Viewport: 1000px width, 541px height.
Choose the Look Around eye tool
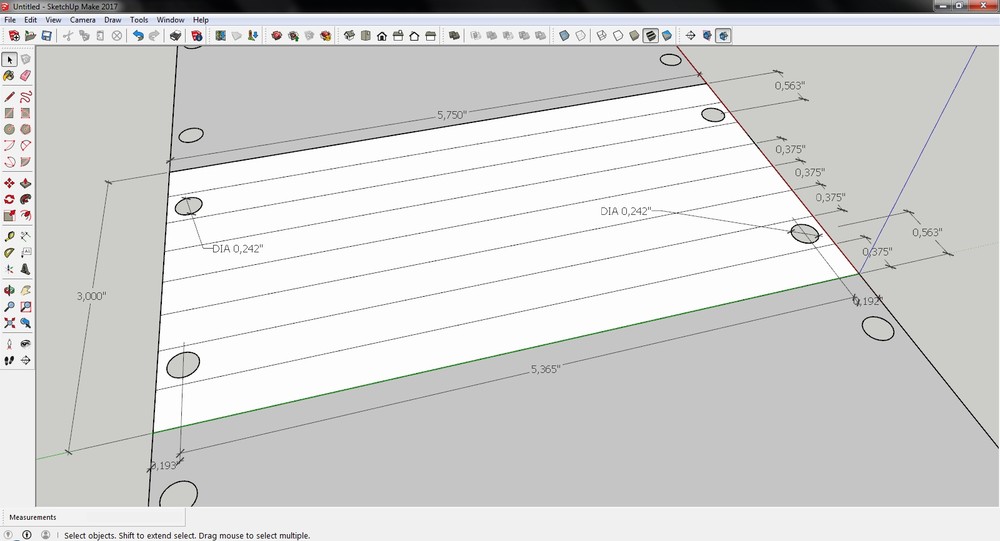pyautogui.click(x=26, y=344)
